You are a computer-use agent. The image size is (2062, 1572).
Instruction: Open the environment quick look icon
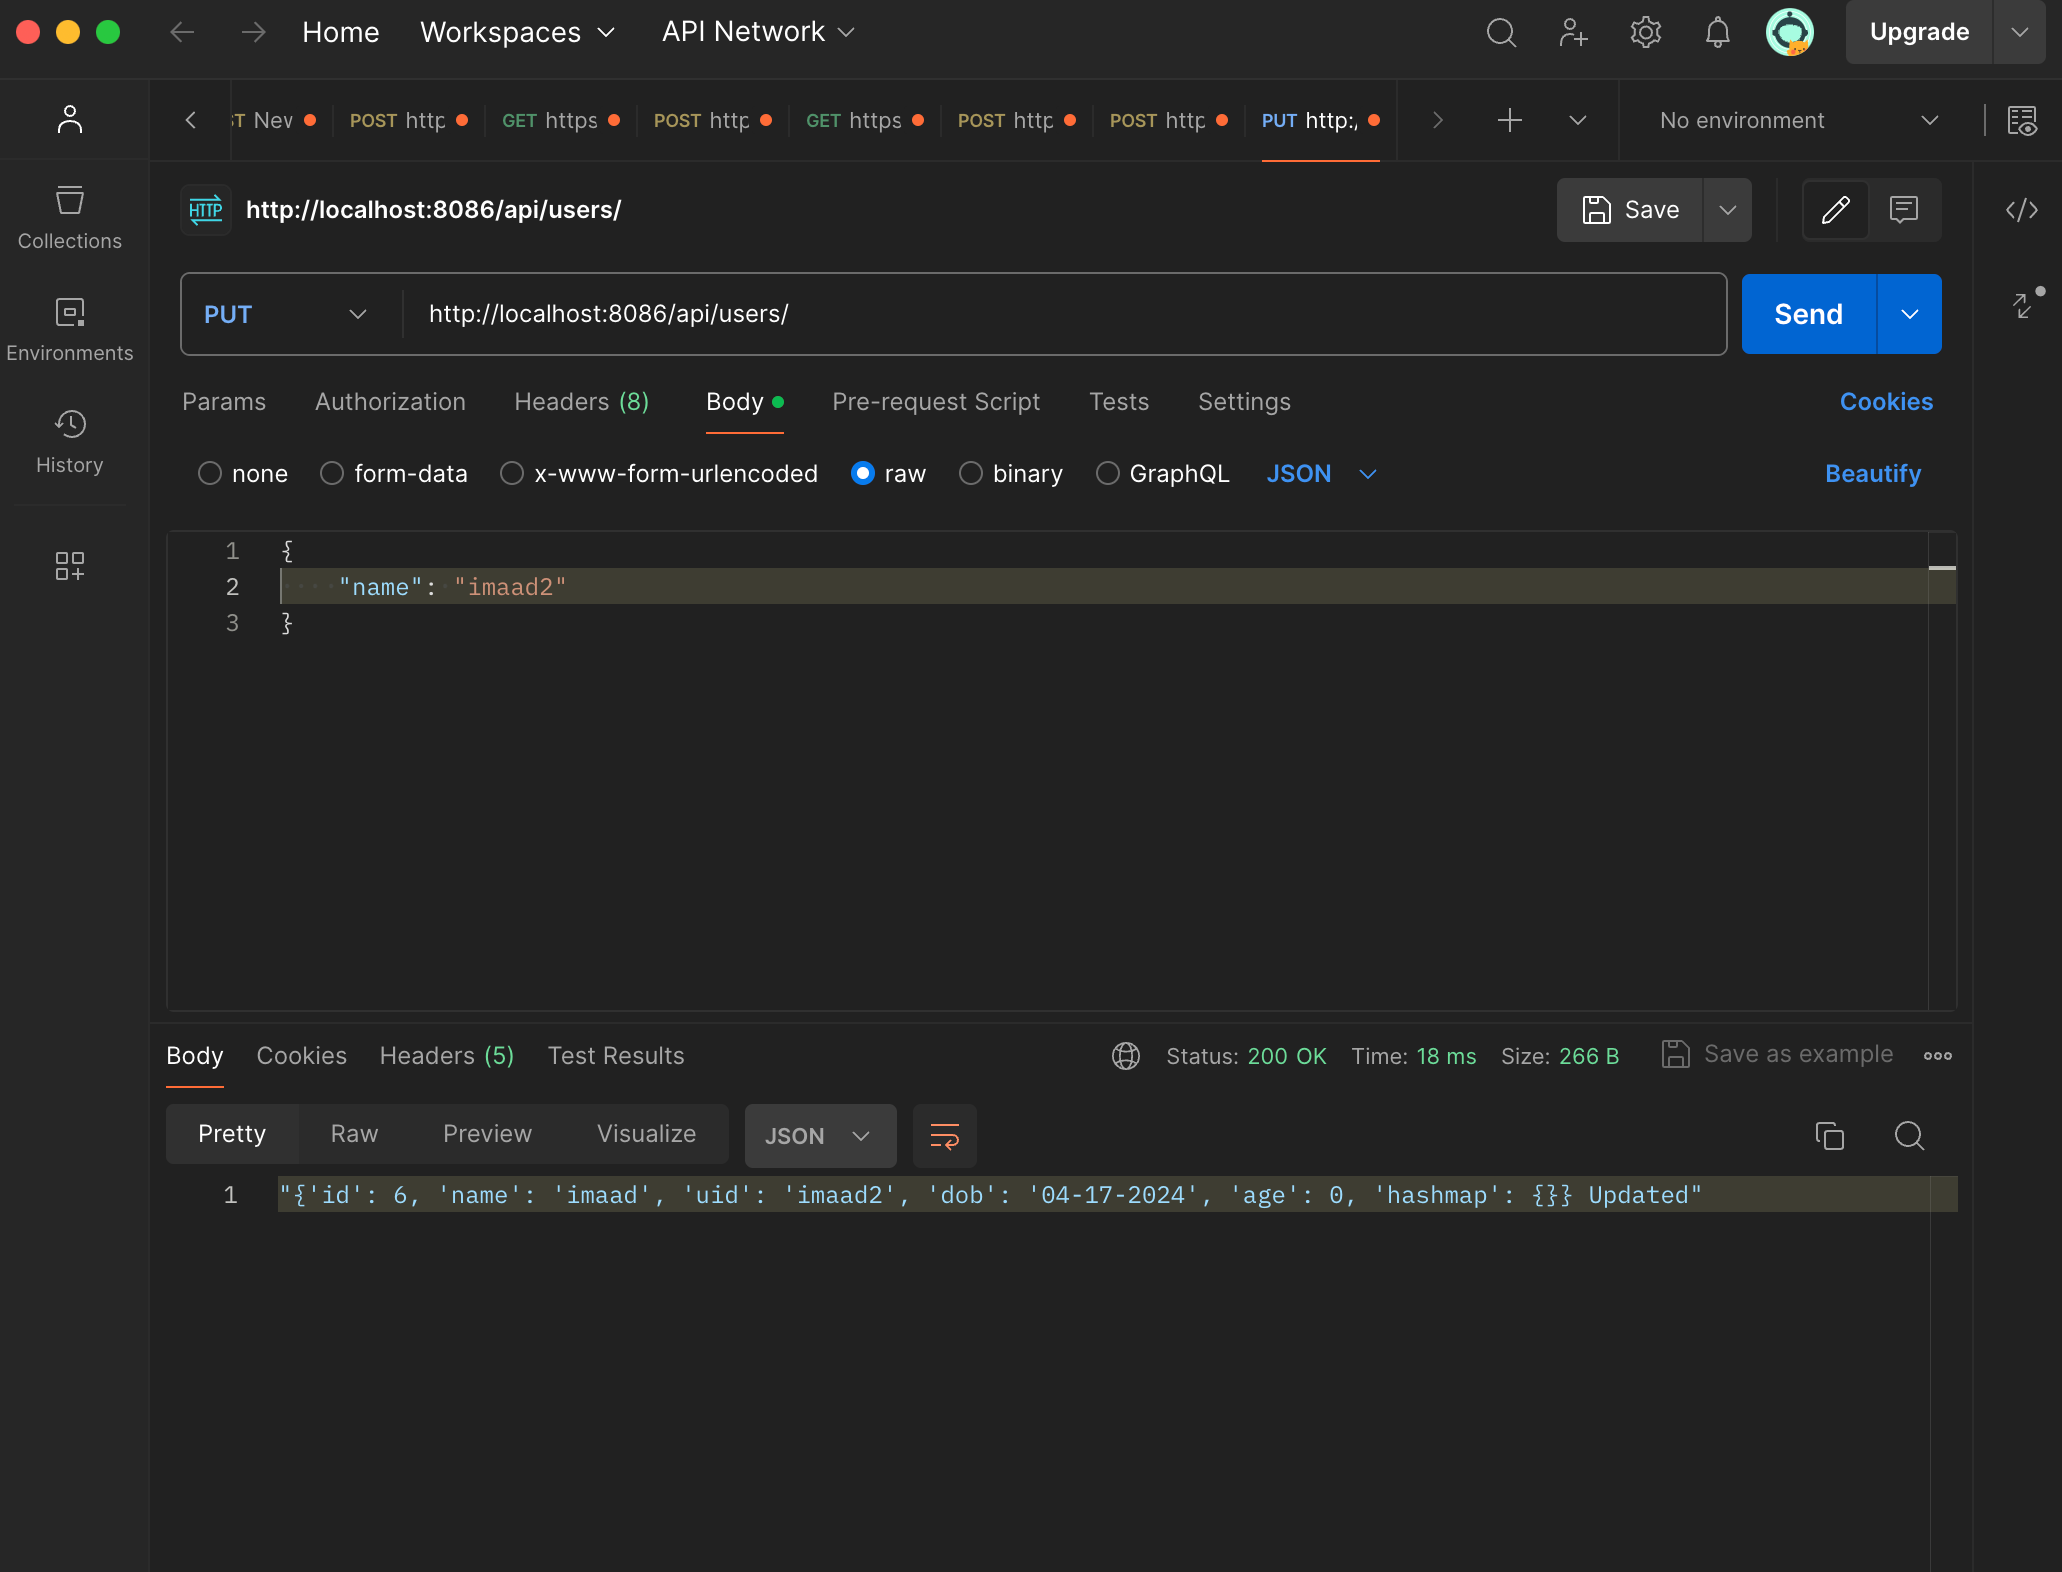(2022, 121)
